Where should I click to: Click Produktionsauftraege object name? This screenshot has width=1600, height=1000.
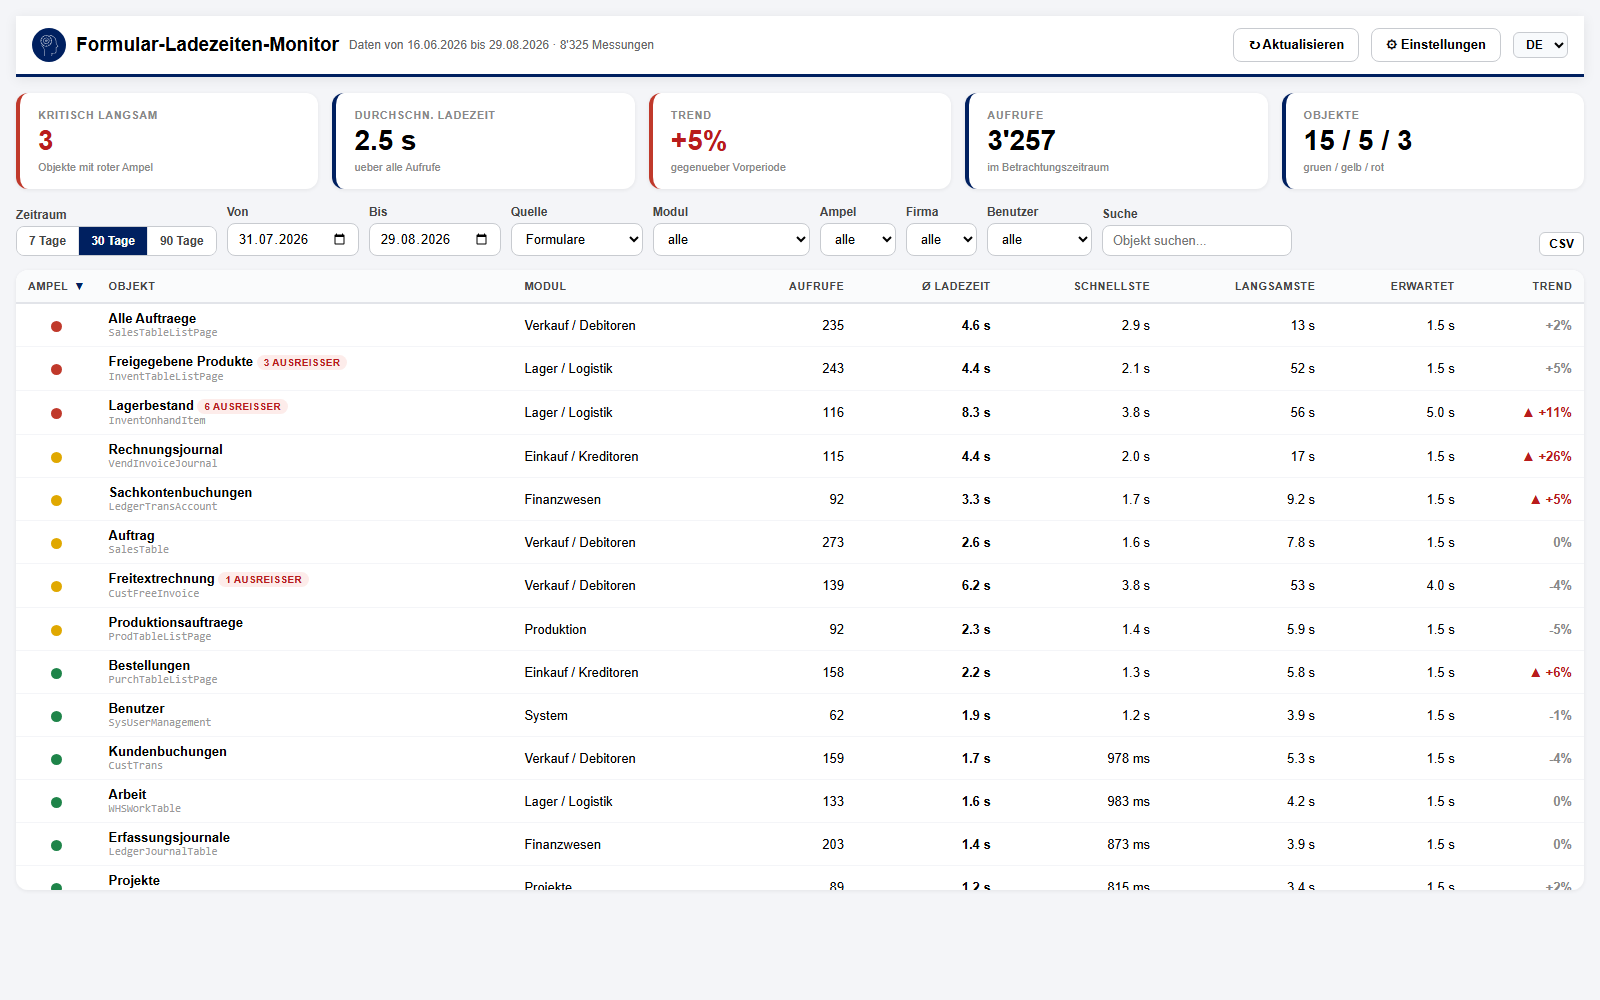(176, 623)
